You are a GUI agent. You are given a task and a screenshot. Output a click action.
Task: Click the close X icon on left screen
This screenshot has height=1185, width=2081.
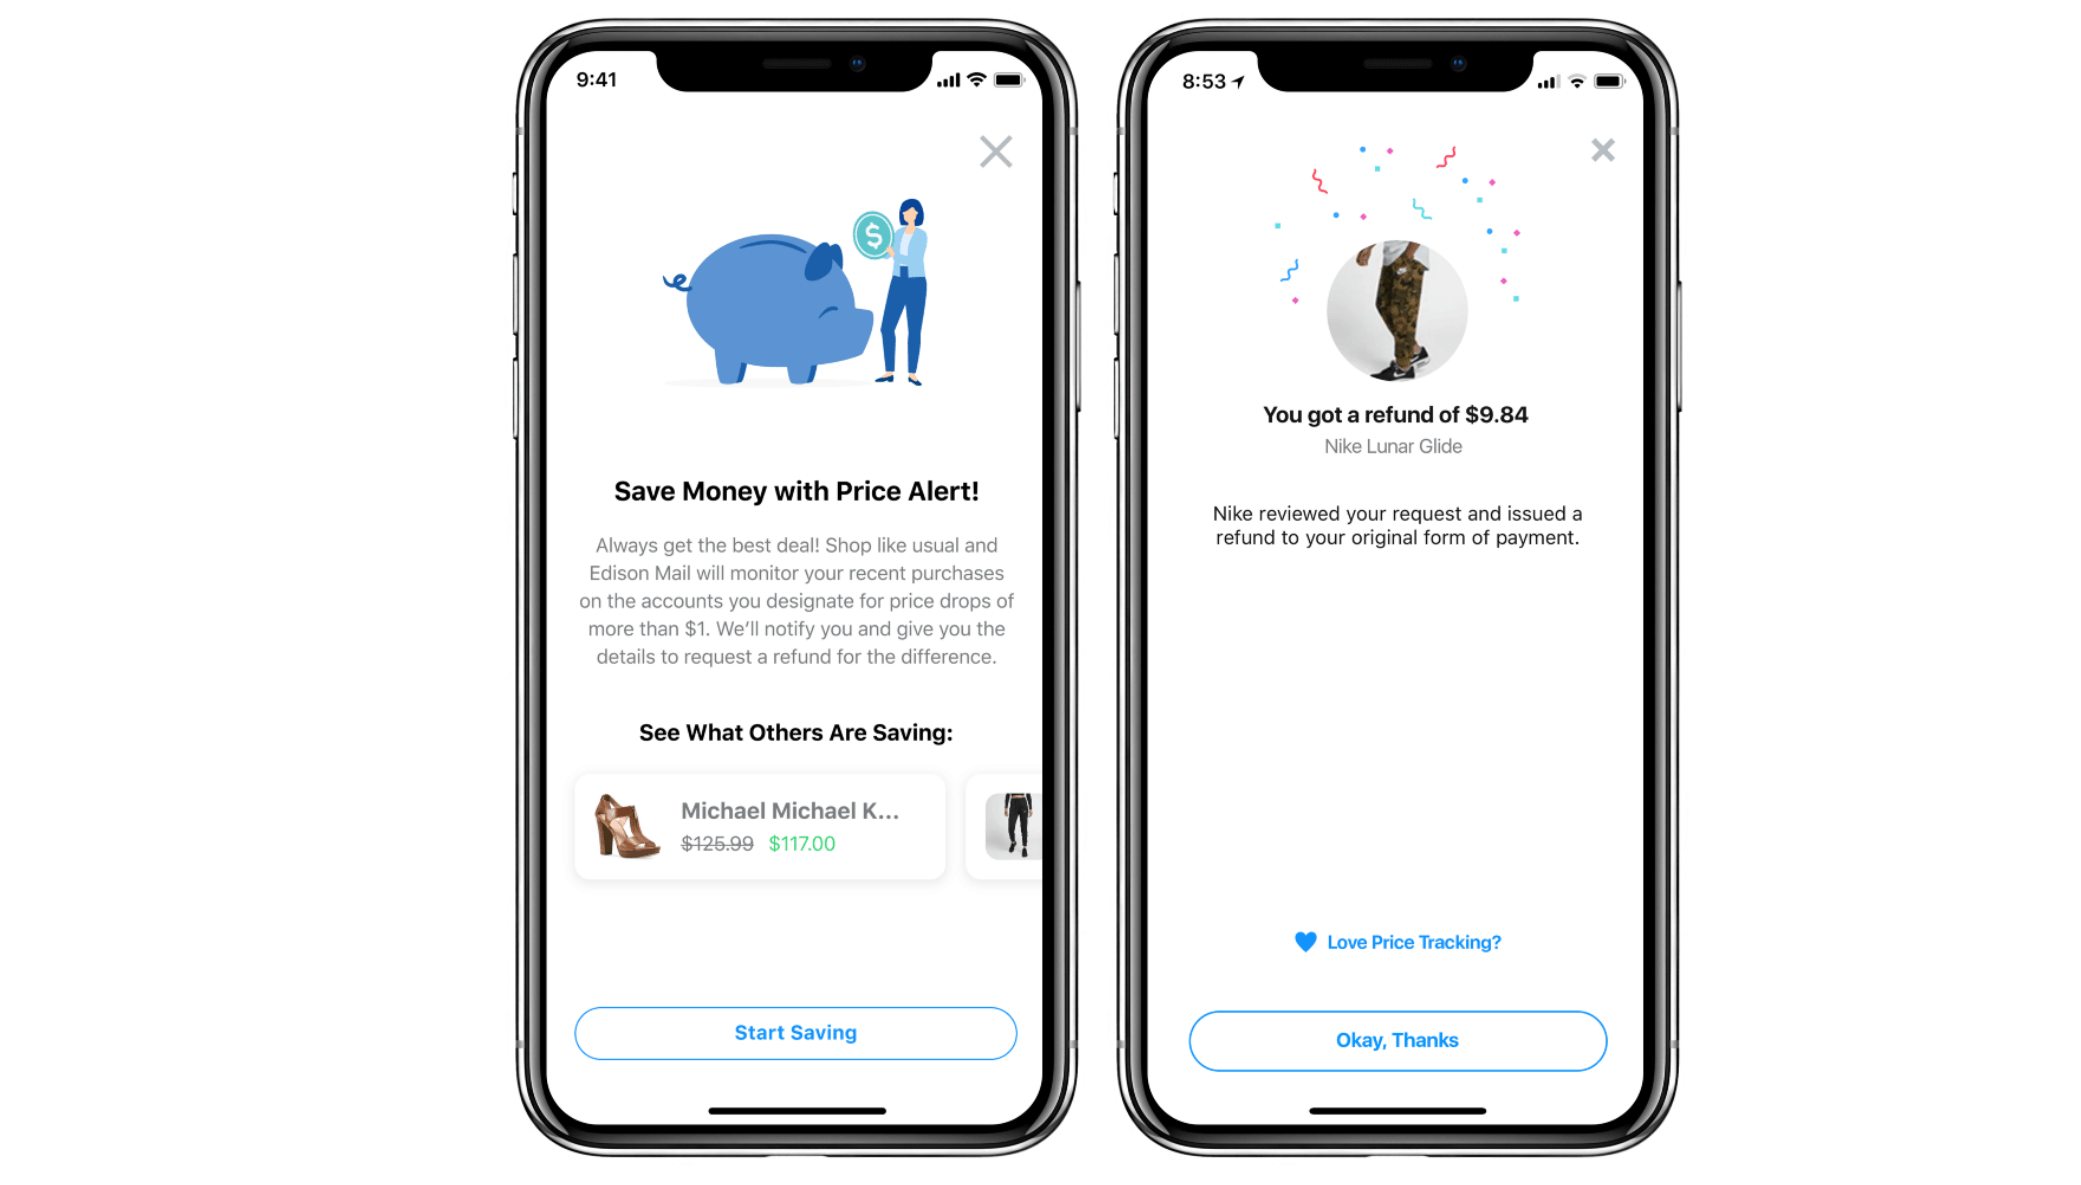995,153
